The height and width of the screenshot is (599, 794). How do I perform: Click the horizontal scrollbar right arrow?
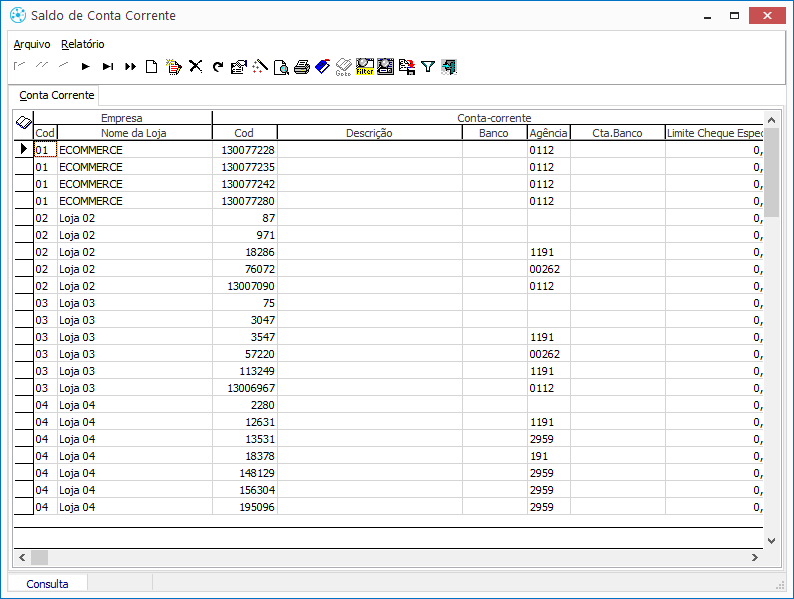756,557
